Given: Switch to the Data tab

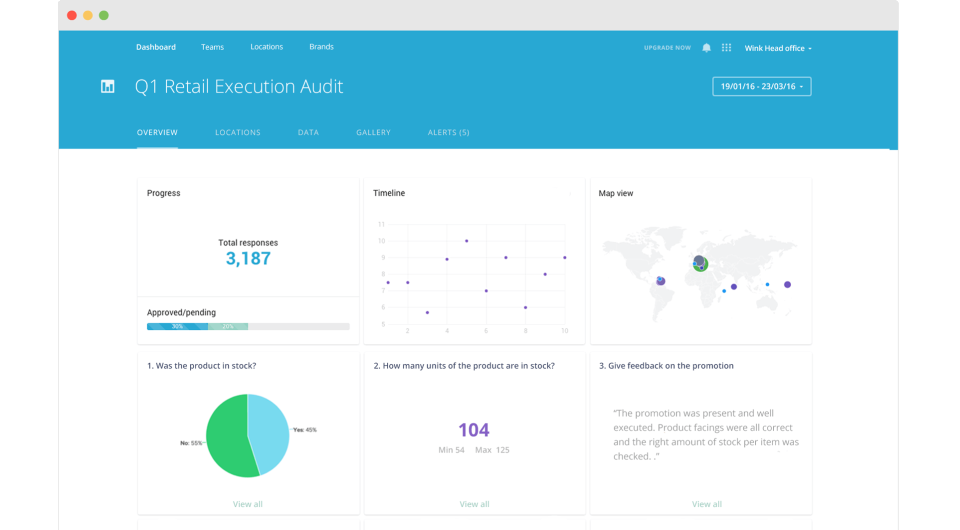Looking at the screenshot, I should pyautogui.click(x=308, y=132).
